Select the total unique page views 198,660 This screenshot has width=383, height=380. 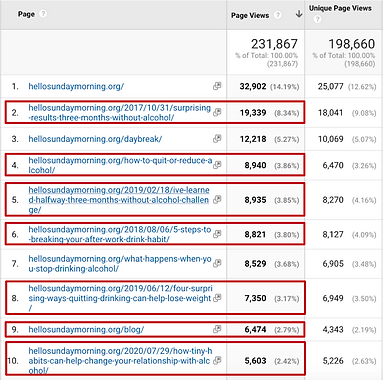352,44
